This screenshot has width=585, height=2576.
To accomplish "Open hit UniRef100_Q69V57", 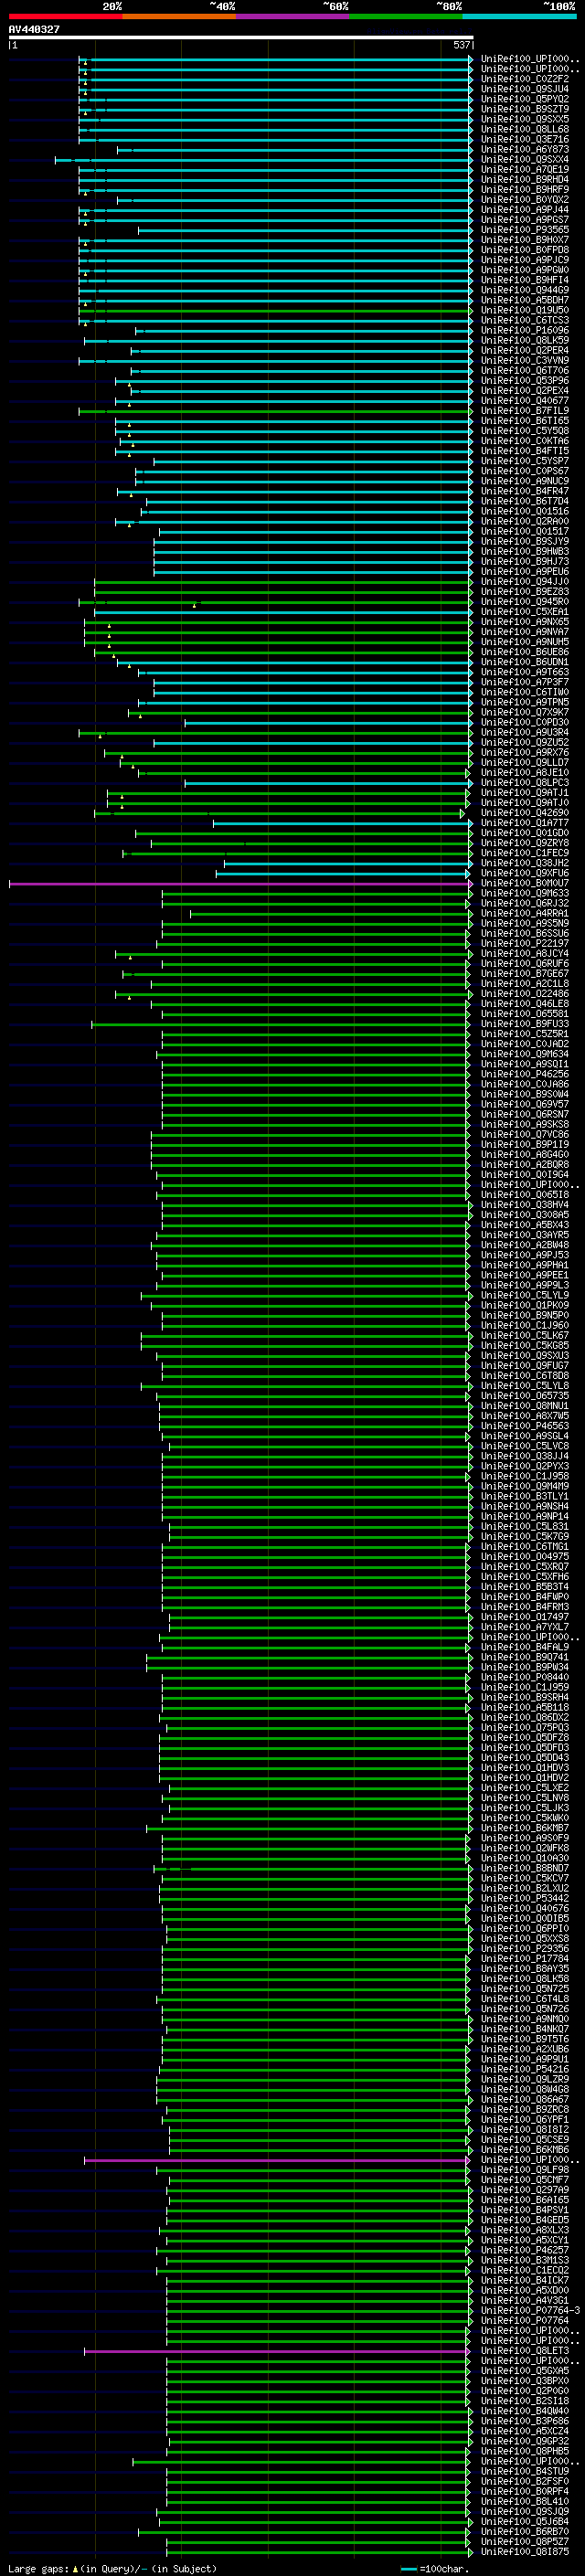I will coord(525,1105).
